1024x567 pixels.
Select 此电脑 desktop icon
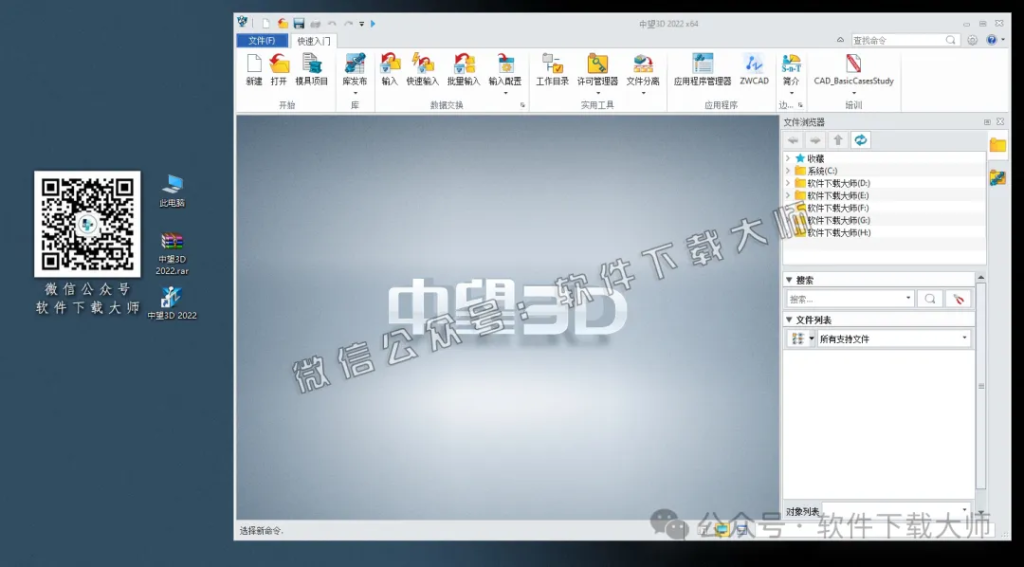coord(172,191)
